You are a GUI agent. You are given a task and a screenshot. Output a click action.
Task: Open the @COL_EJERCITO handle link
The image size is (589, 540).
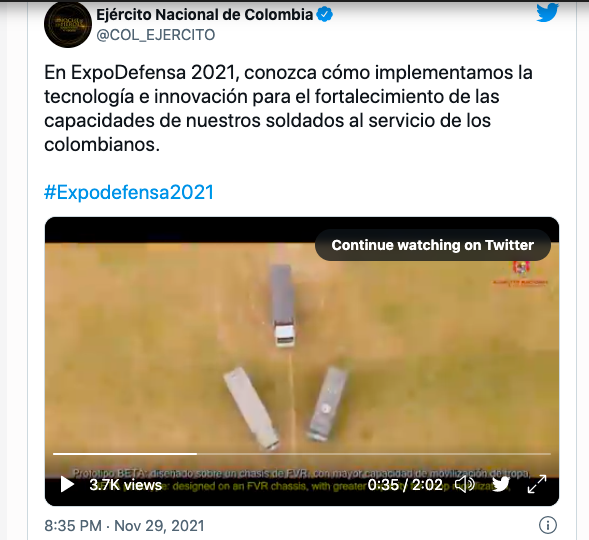pos(156,35)
